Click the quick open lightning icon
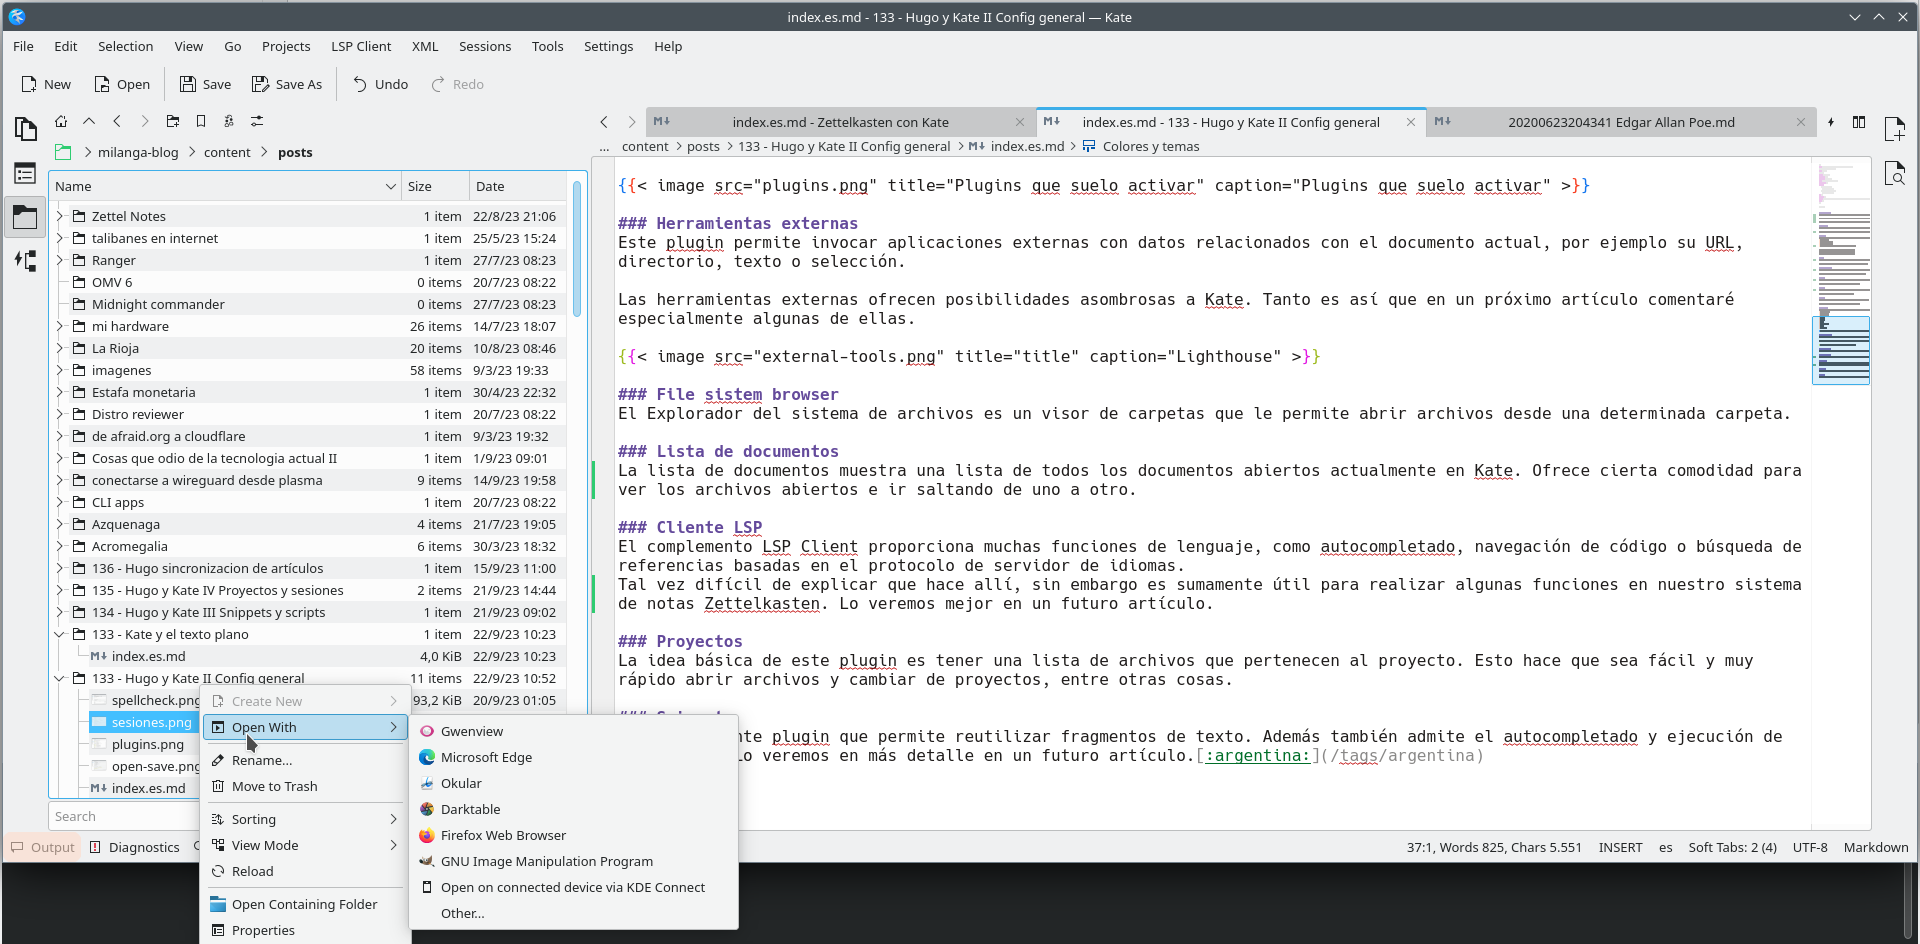 1830,122
